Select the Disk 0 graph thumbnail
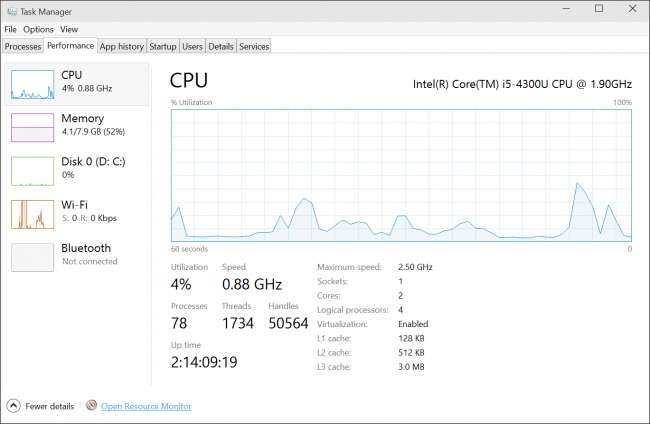Screen dimensions: 650x424 (x=31, y=171)
